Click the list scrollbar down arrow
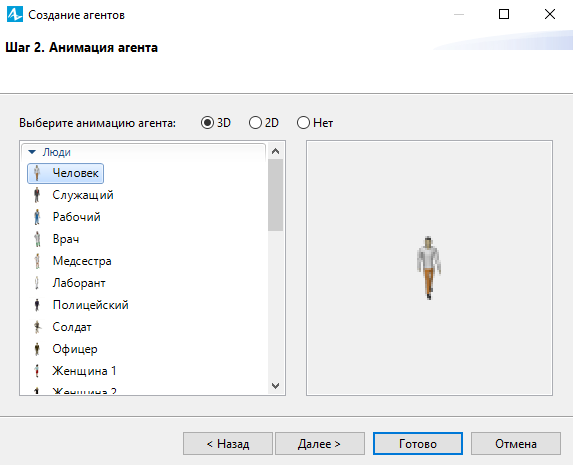The width and height of the screenshot is (573, 465). (276, 386)
